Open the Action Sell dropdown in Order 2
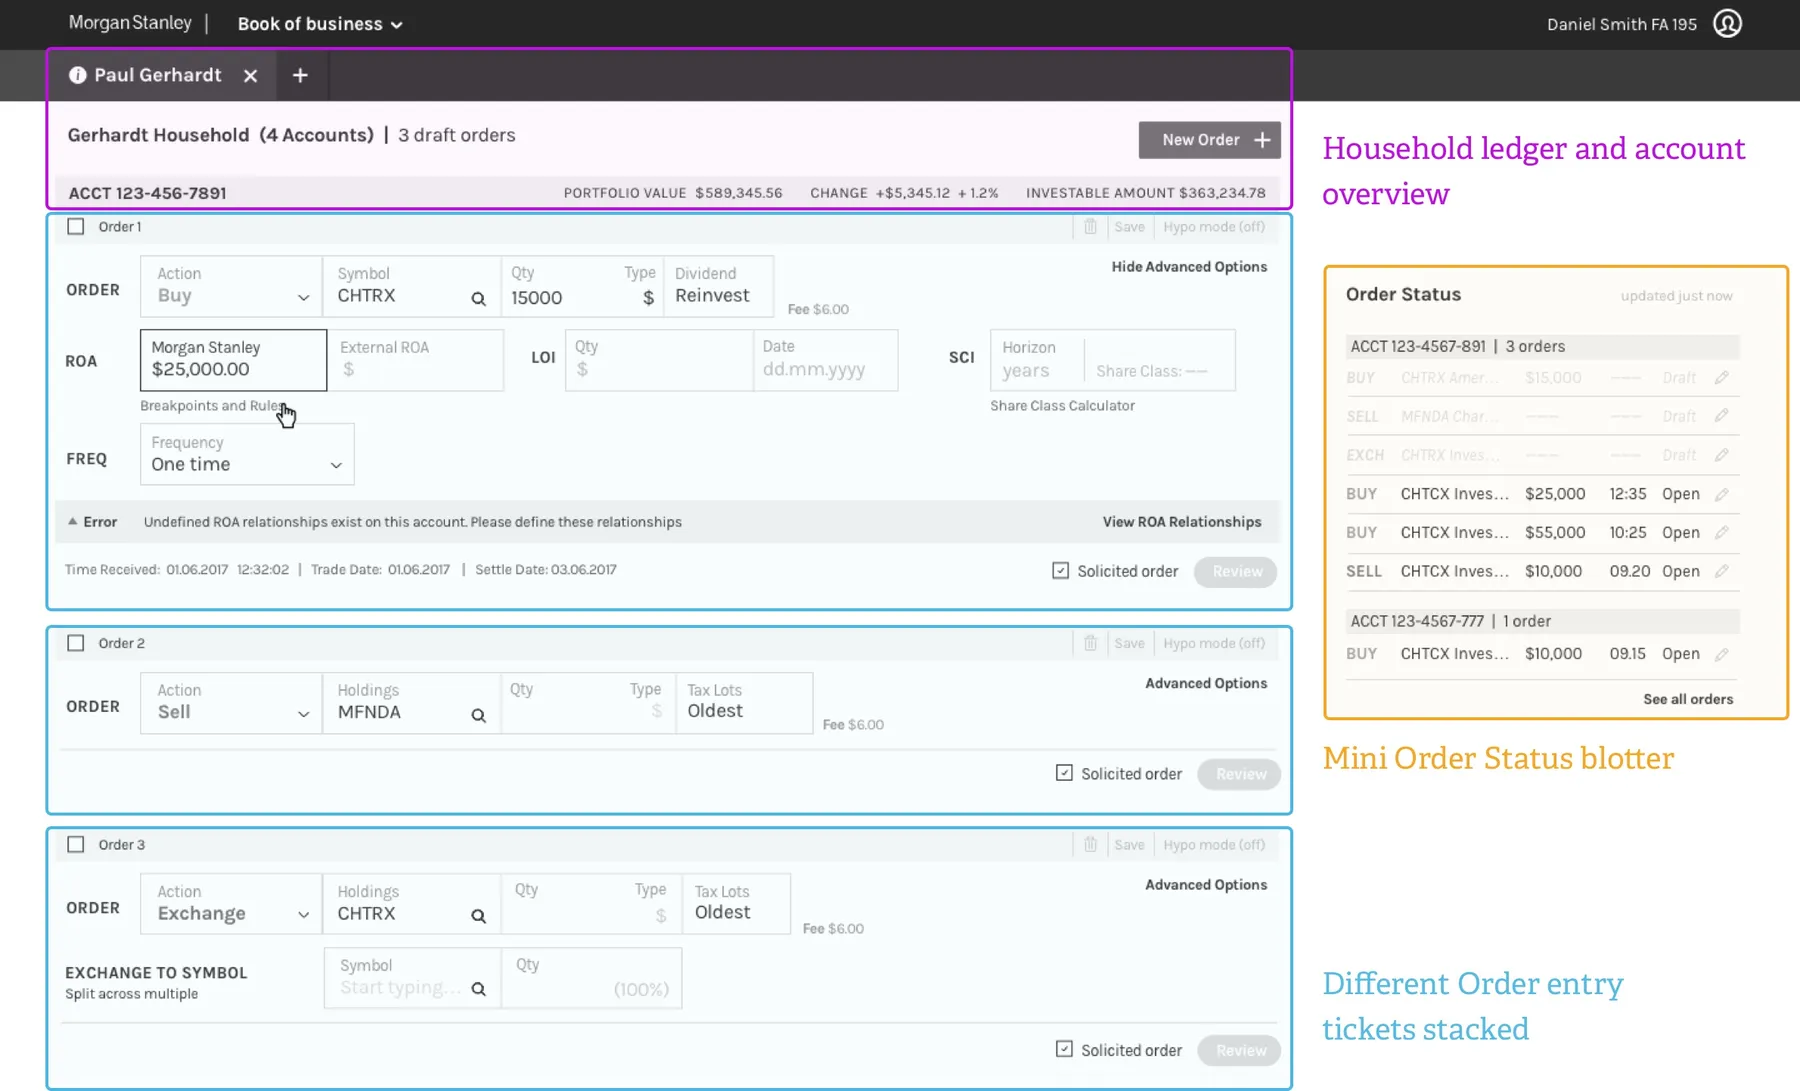Screen dimensions: 1800x1091 pos(231,703)
